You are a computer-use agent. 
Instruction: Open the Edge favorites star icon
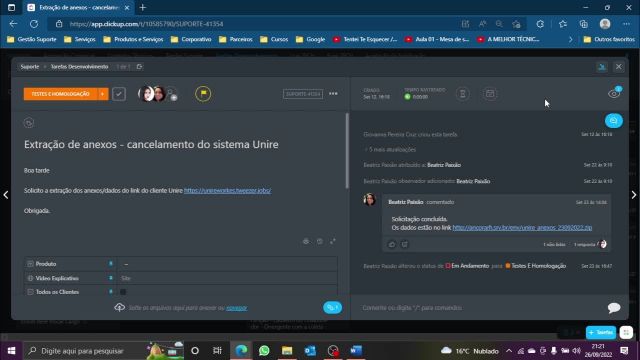(563, 24)
